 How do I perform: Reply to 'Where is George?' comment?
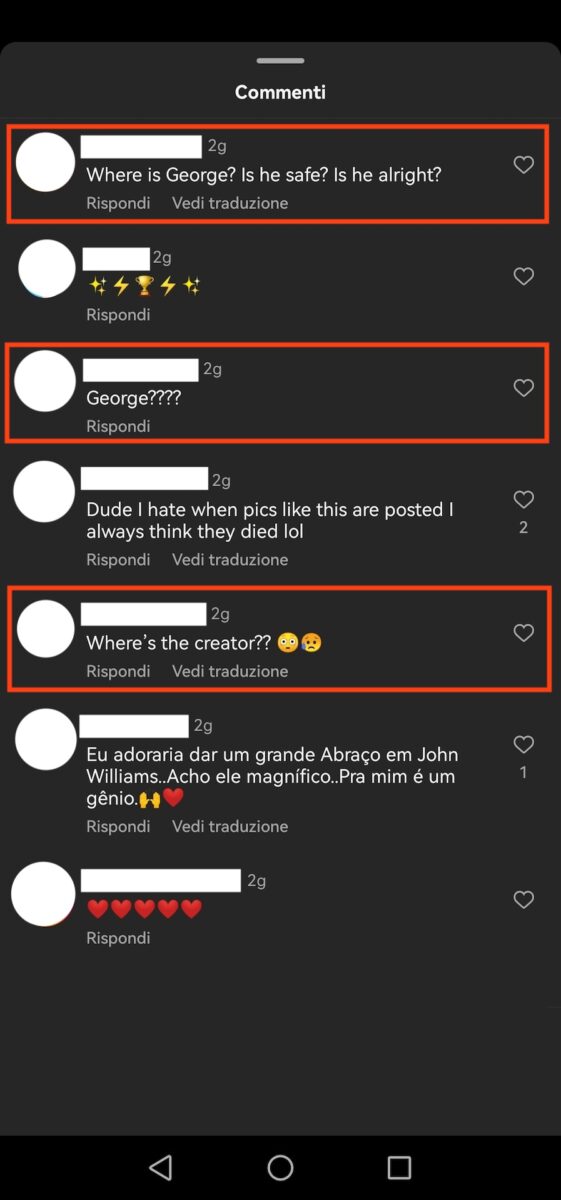click(118, 203)
